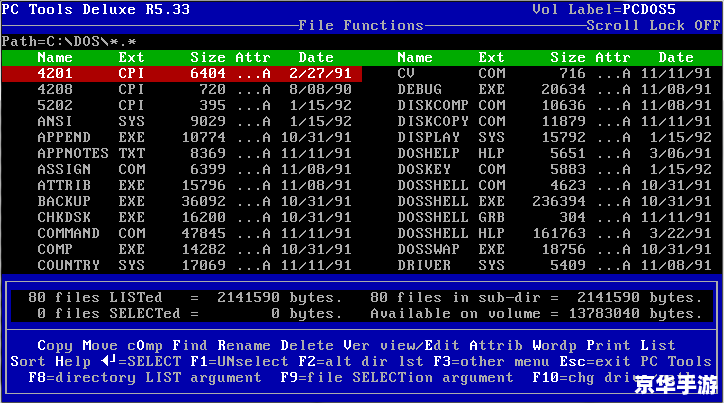
Task: Choose the List command
Action: pyautogui.click(x=658, y=346)
